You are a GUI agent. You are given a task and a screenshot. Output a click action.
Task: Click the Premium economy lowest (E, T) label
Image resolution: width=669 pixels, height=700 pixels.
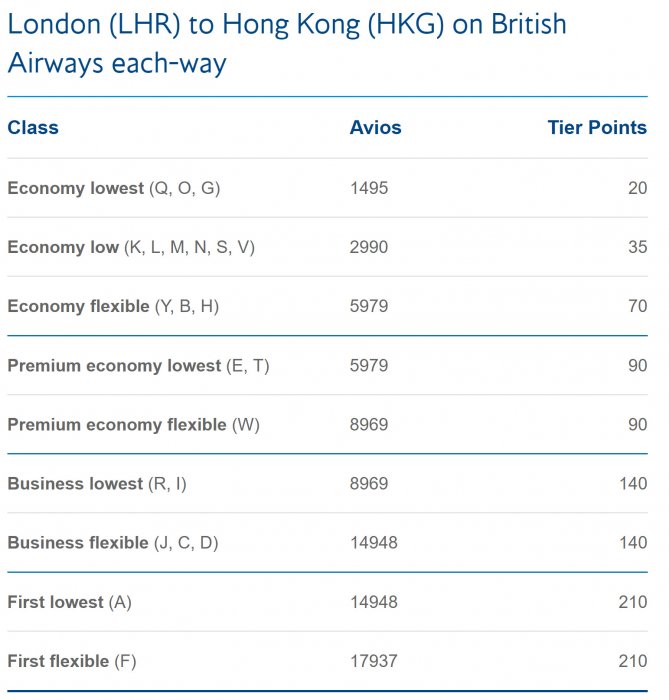(138, 365)
